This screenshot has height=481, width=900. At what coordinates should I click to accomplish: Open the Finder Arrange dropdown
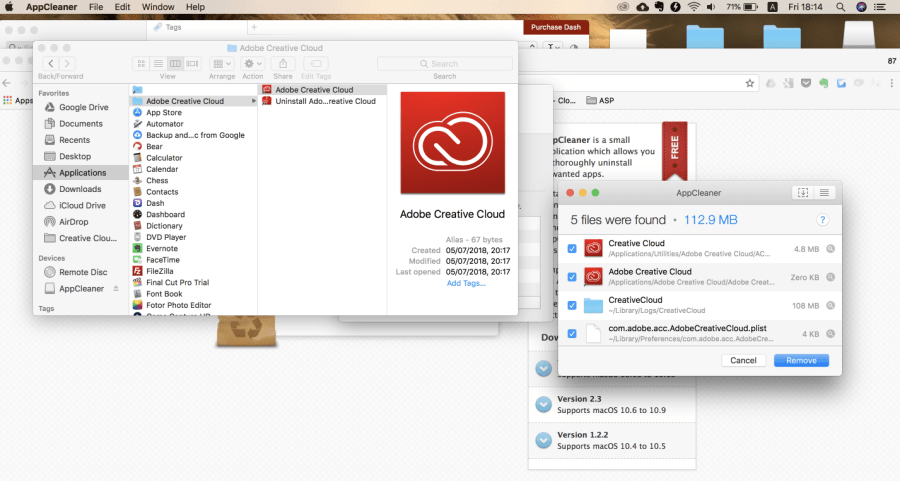222,64
